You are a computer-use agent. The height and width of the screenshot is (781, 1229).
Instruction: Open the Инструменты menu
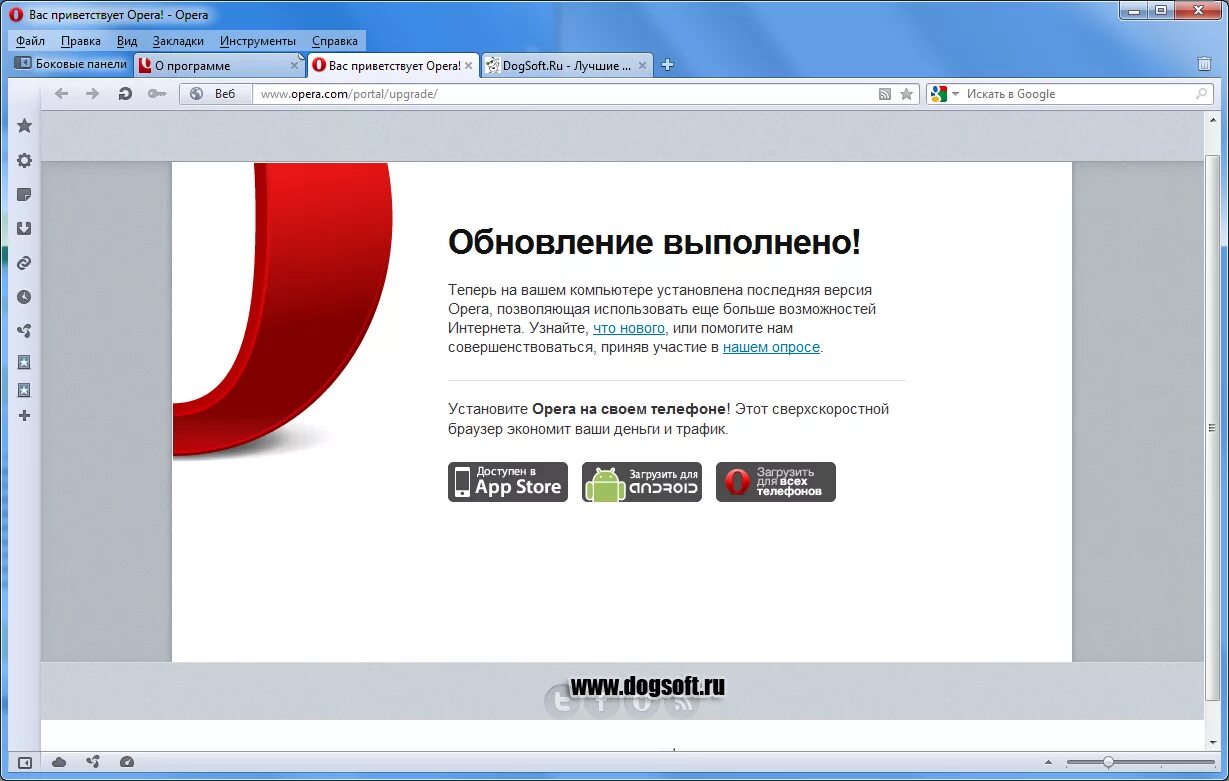click(258, 41)
